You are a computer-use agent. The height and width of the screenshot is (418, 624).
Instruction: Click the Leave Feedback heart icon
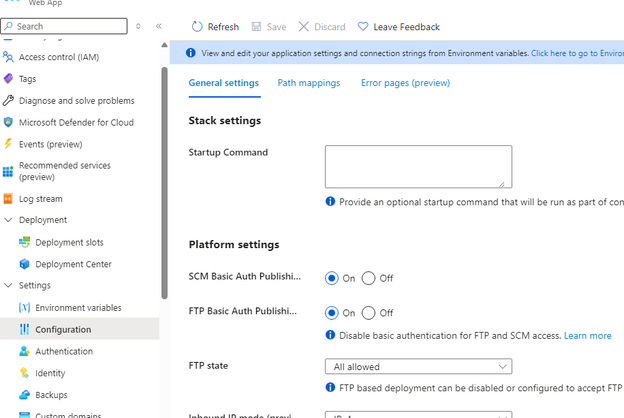363,27
